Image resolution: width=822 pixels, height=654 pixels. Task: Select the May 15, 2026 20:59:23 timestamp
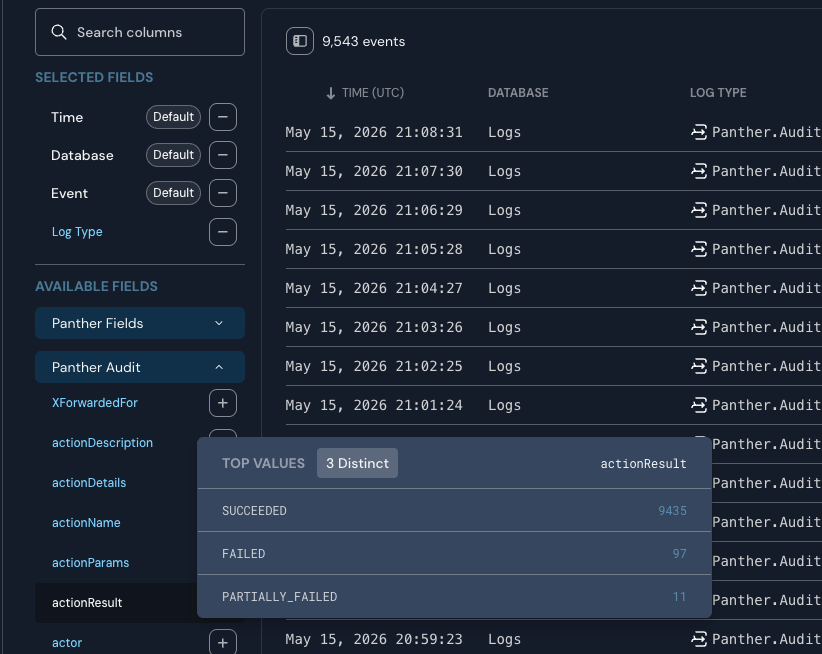[x=374, y=639]
